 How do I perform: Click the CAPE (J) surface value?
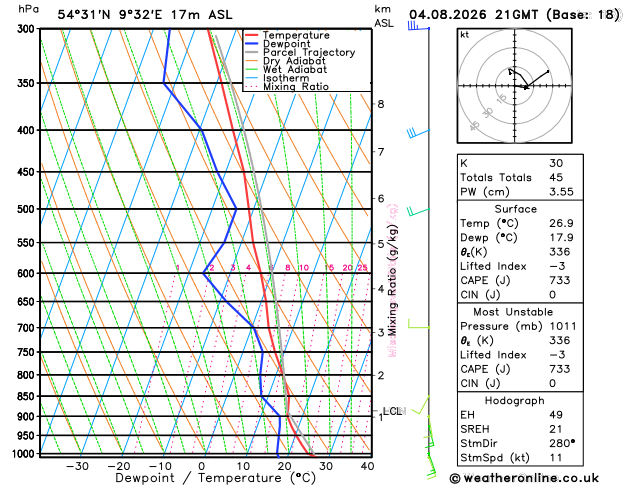coord(560,280)
